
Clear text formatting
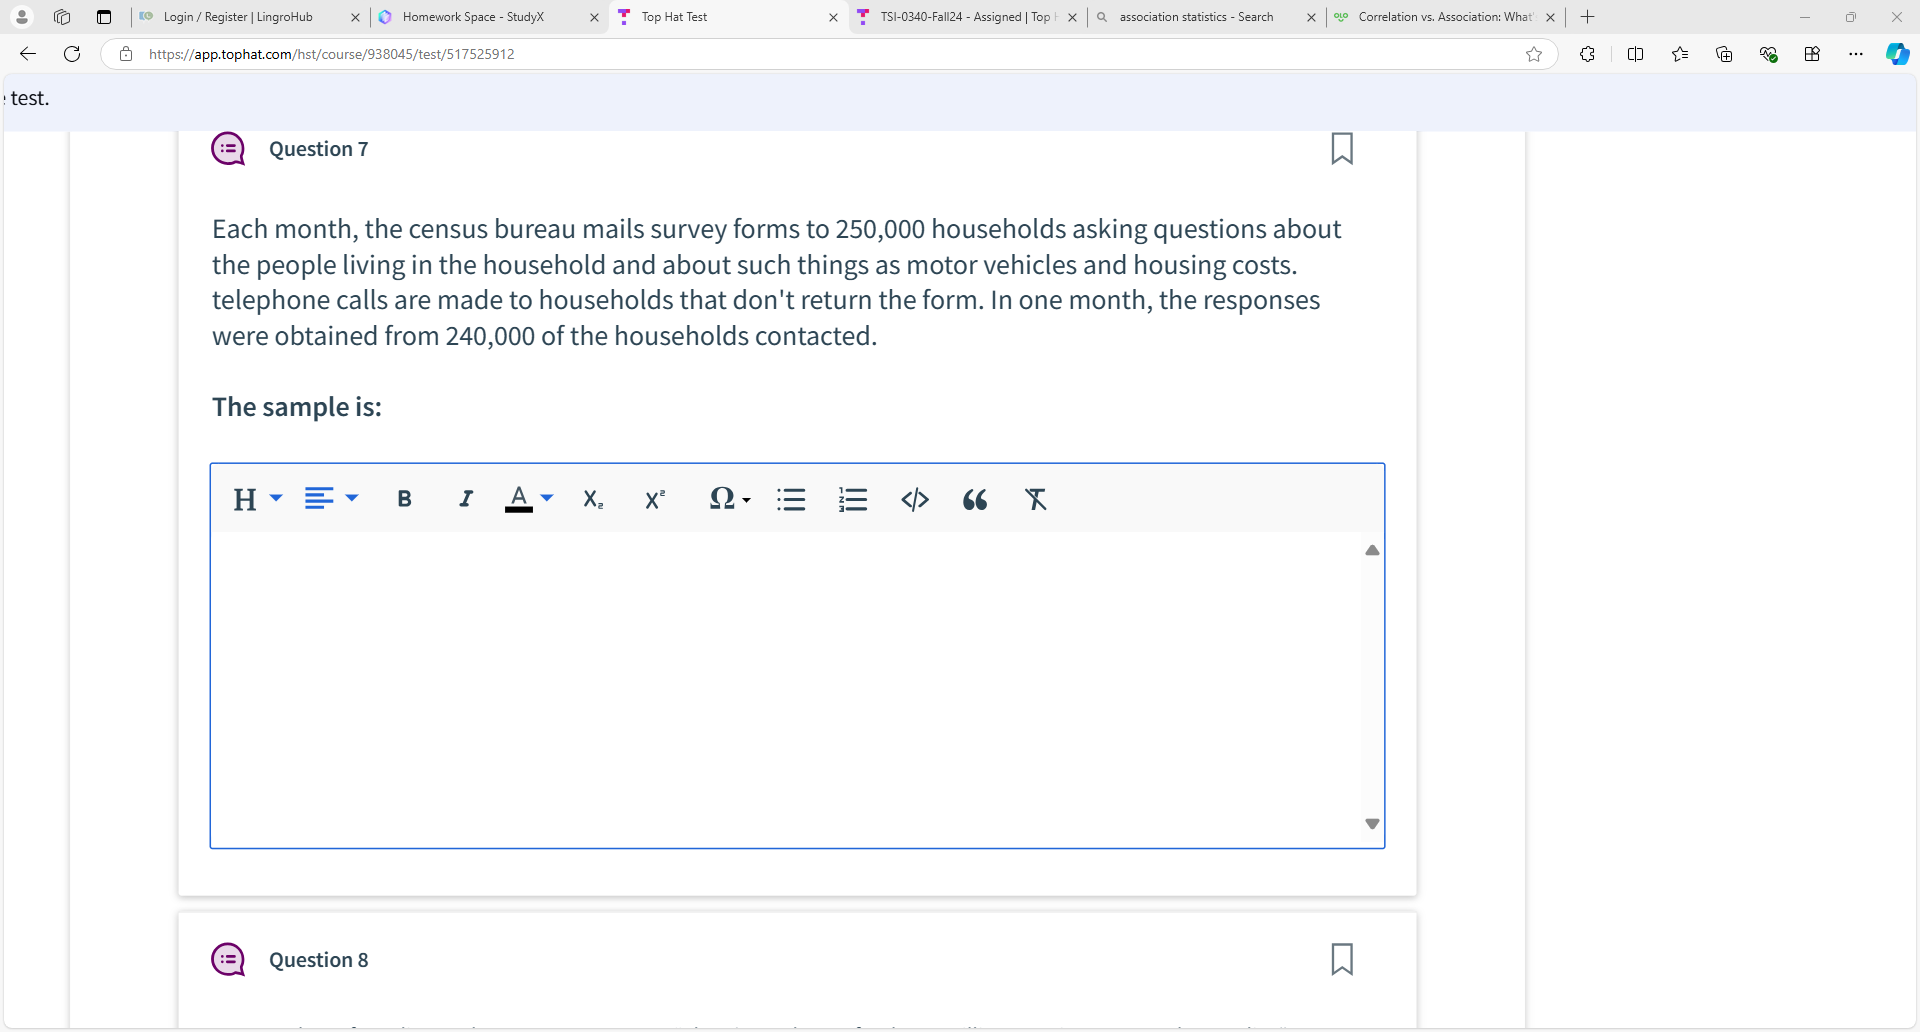click(x=1036, y=499)
